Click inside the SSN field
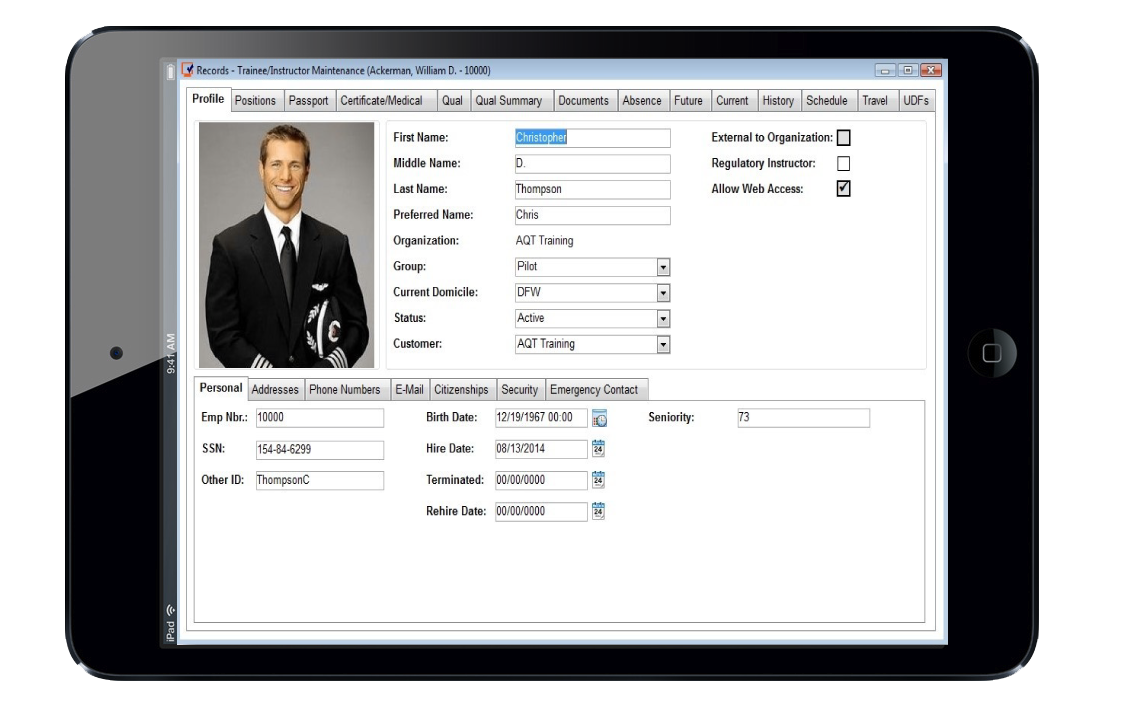This screenshot has height=709, width=1135. tap(320, 449)
